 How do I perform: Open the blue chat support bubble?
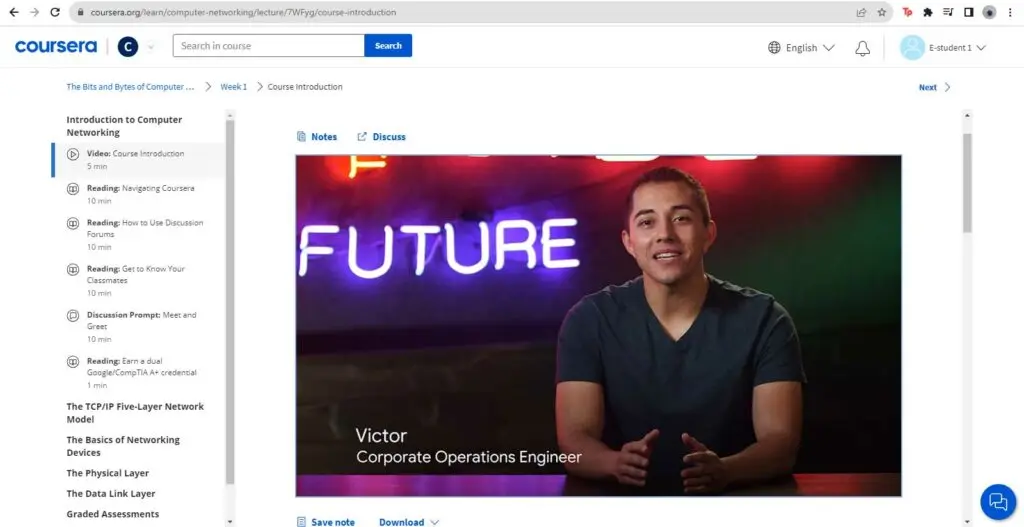[998, 502]
